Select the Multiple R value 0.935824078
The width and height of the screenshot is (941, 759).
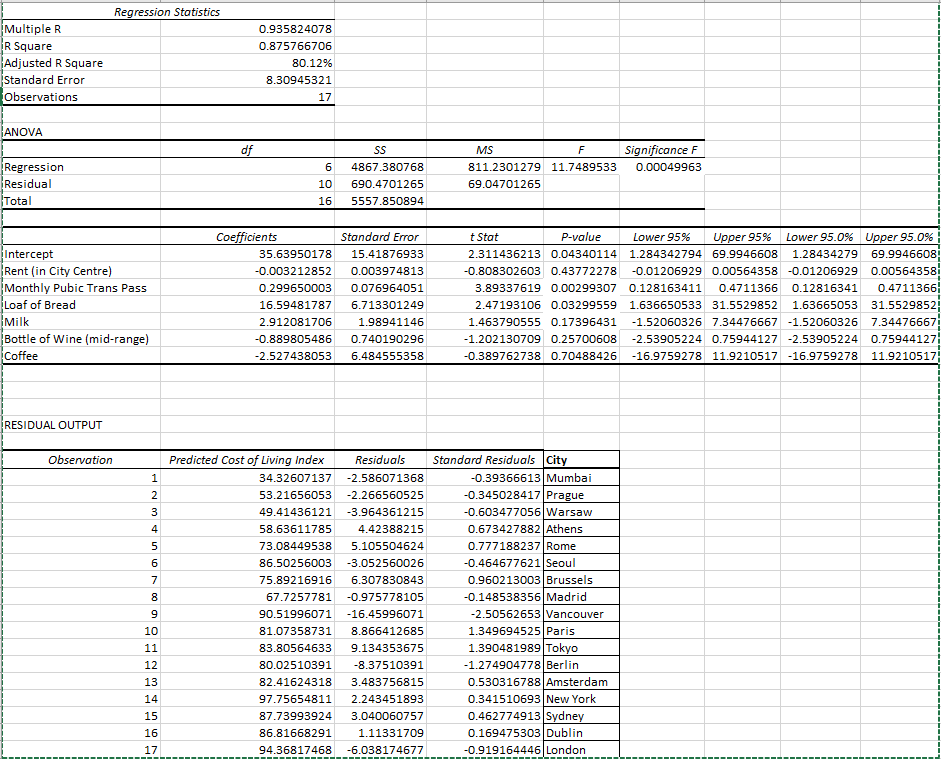[247, 29]
